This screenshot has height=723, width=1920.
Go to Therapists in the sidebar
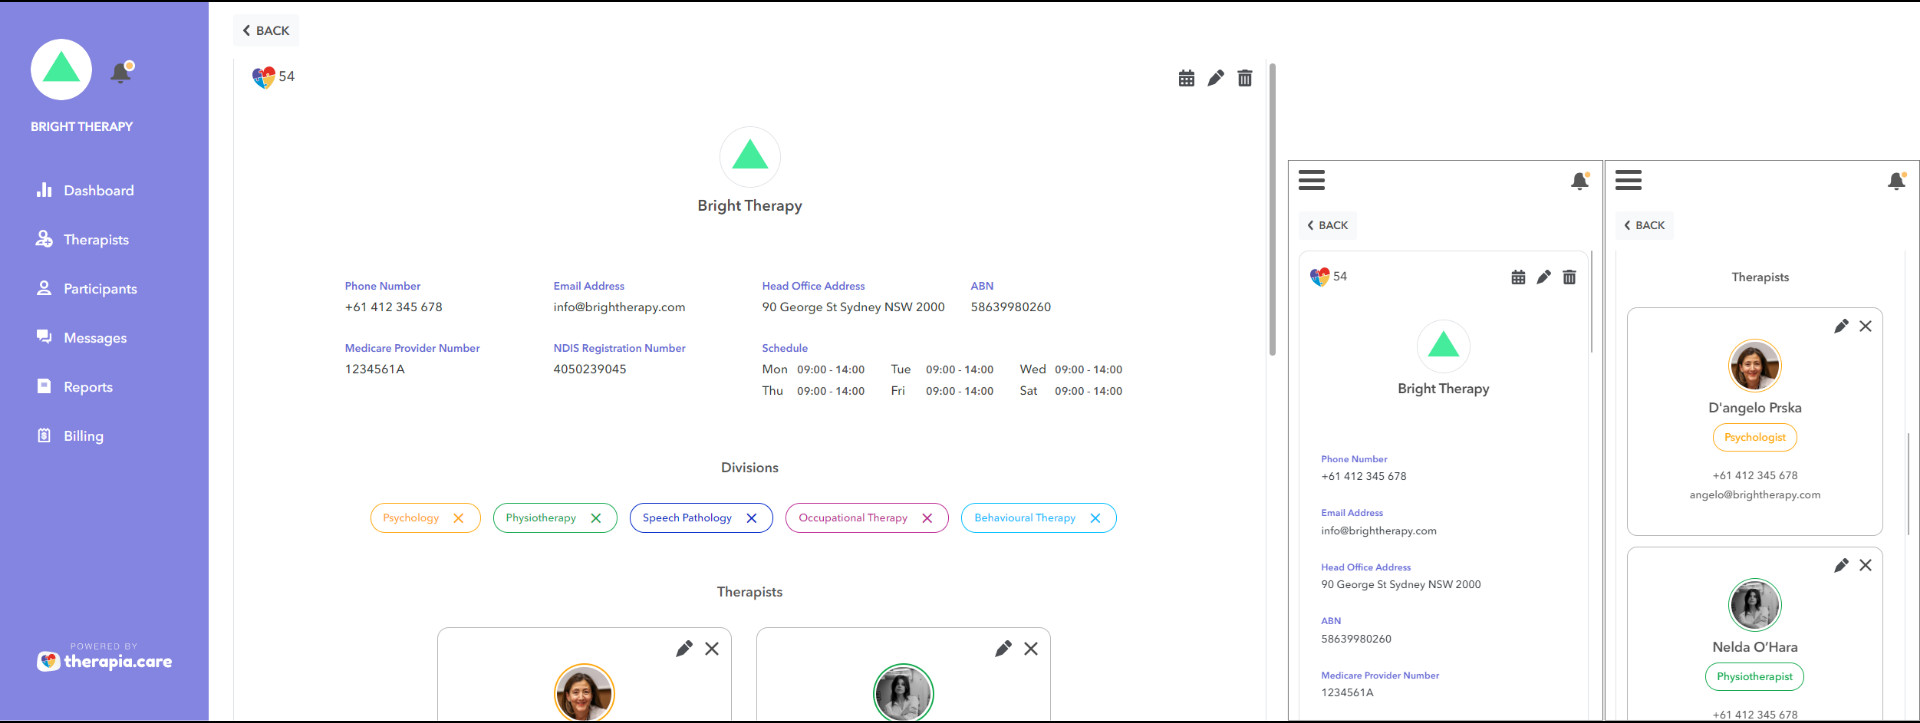coord(96,239)
